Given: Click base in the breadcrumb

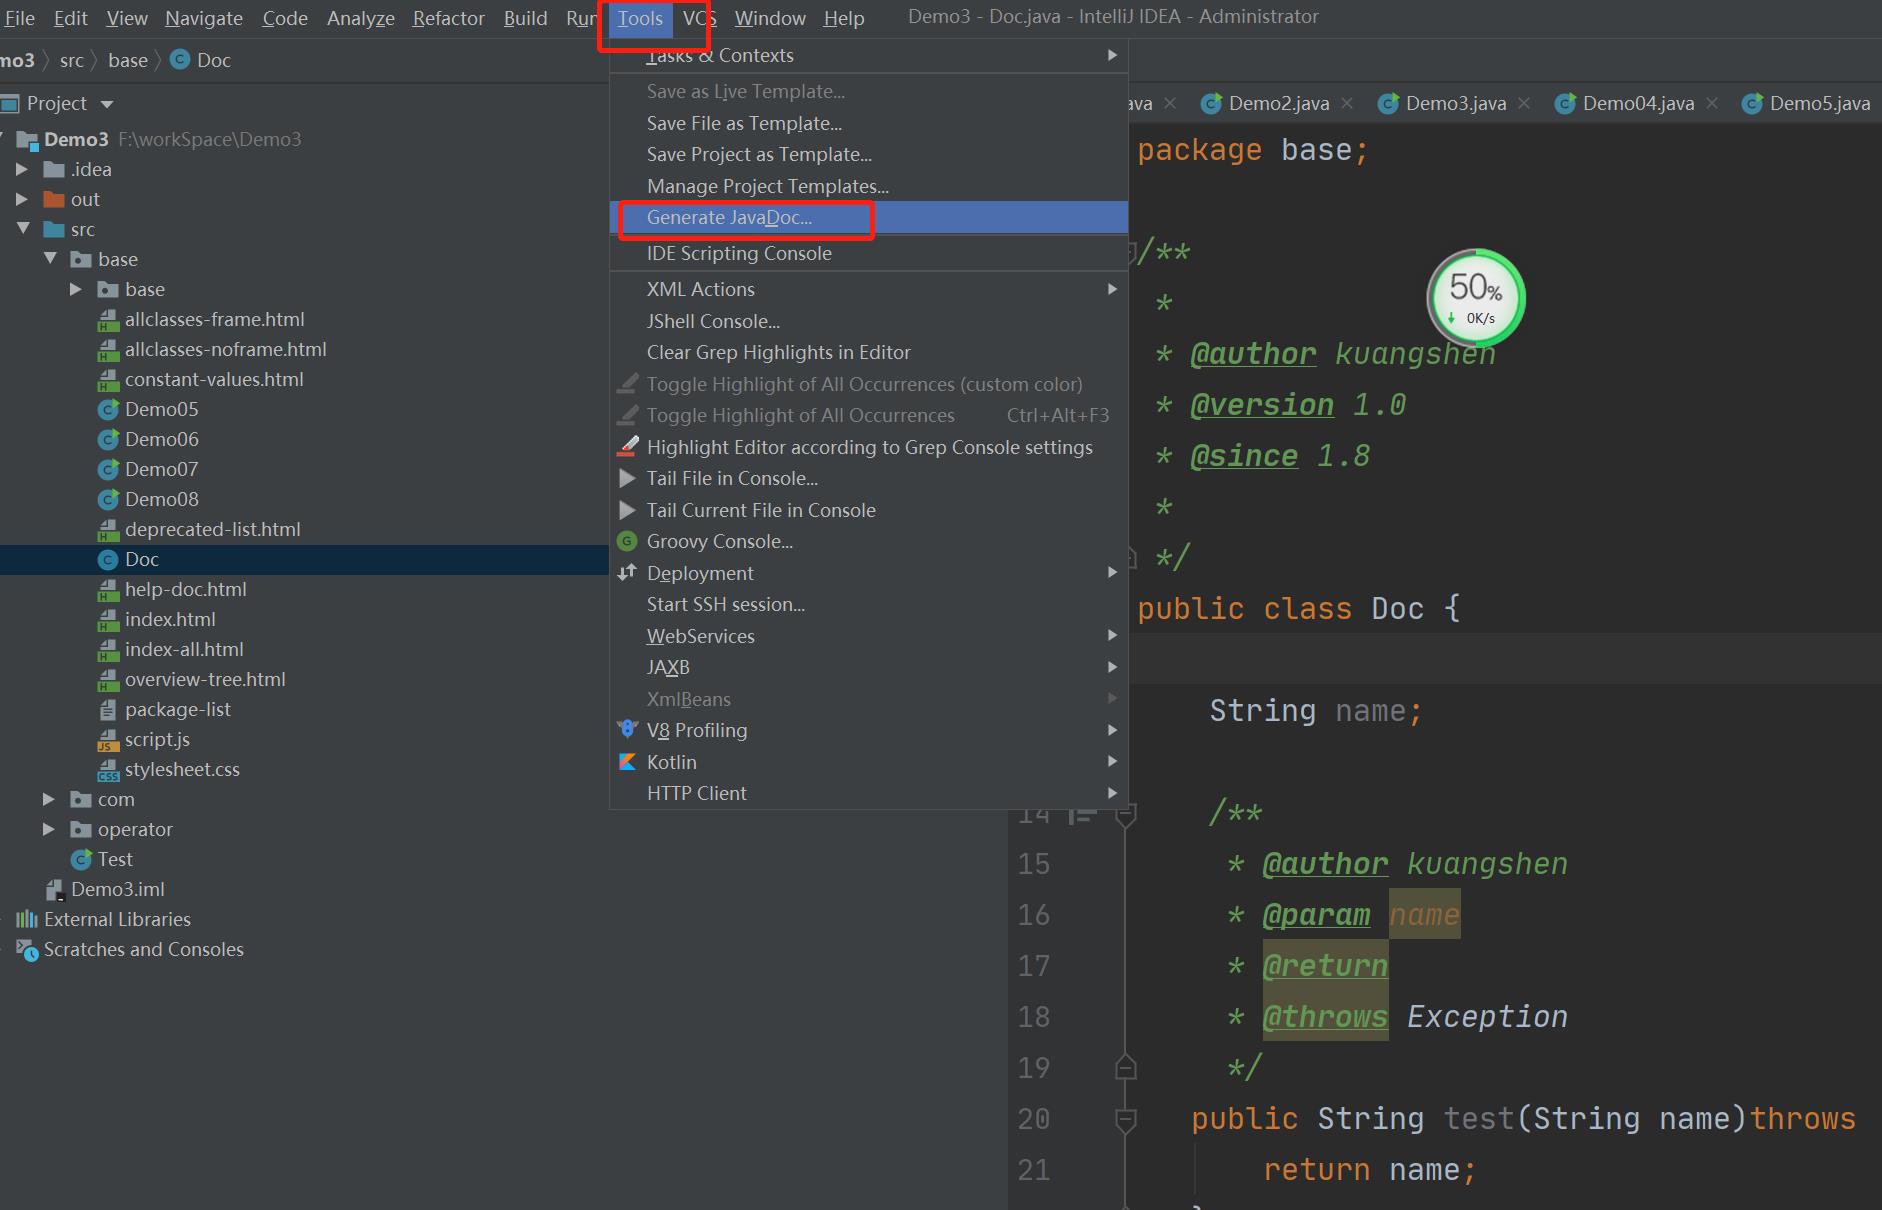Looking at the screenshot, I should (x=128, y=60).
